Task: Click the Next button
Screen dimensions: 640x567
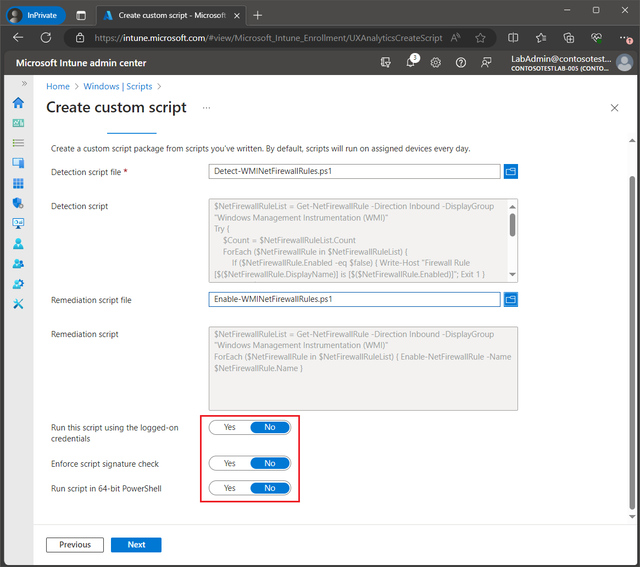Action: point(136,545)
